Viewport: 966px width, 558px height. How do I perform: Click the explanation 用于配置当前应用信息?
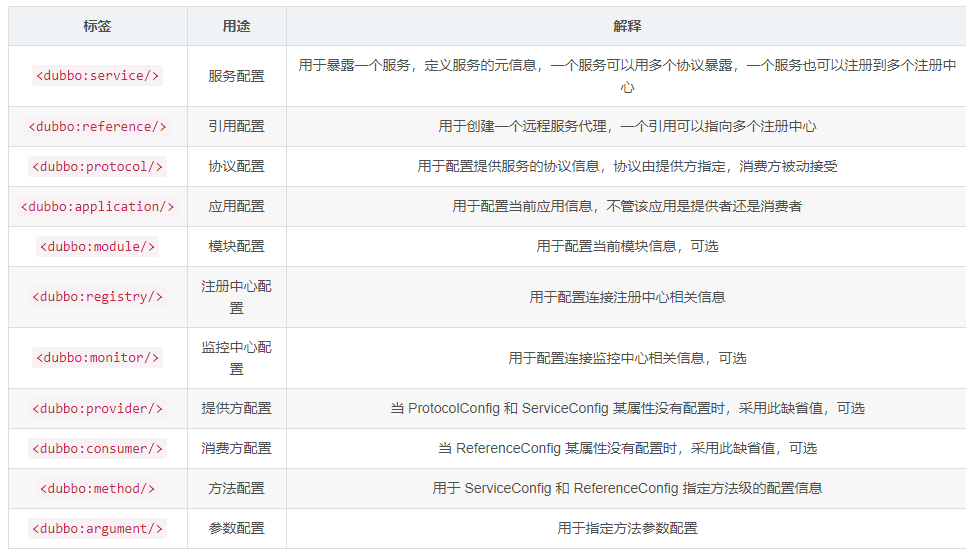(627, 206)
